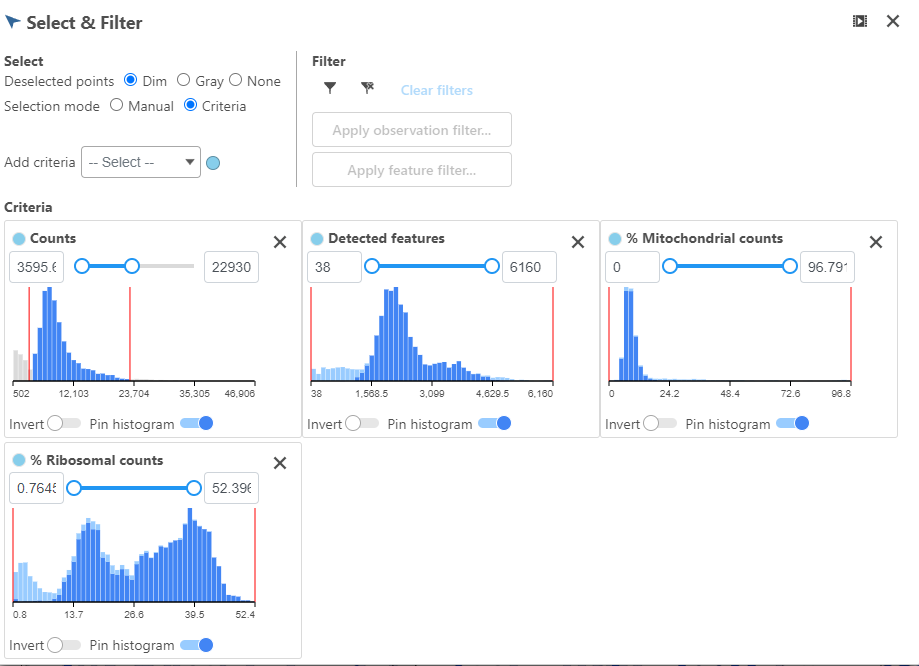Toggle Invert on the Counts criteria
Screen dimensions: 919x666
[x=63, y=423]
